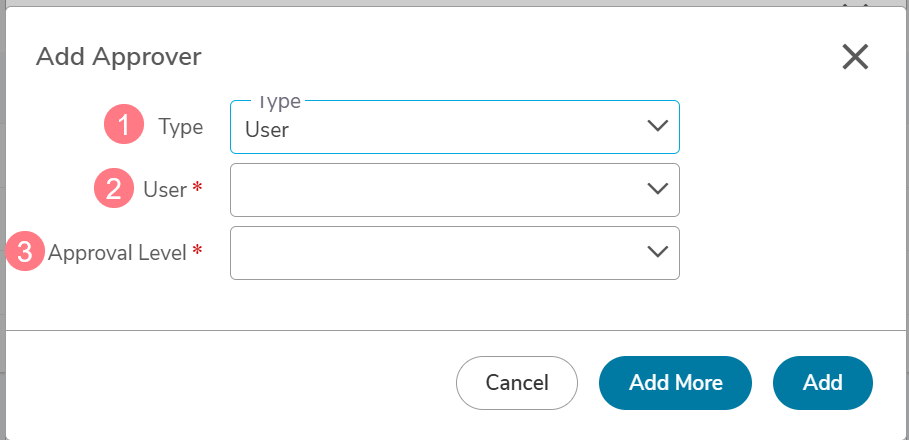
Task: Open the empty User dropdown field
Action: [x=454, y=190]
